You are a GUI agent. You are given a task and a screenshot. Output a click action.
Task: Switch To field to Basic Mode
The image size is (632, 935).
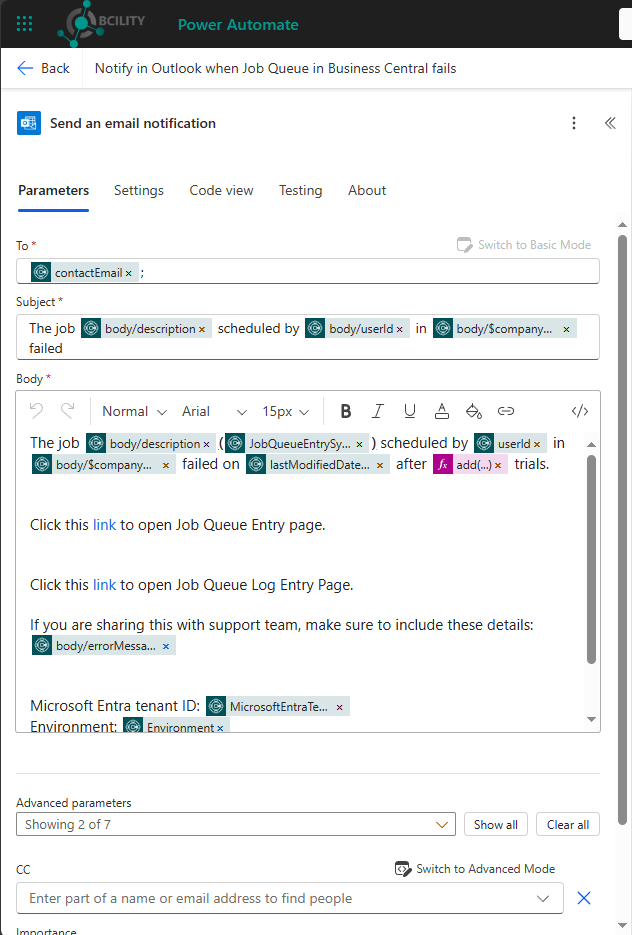click(x=523, y=245)
